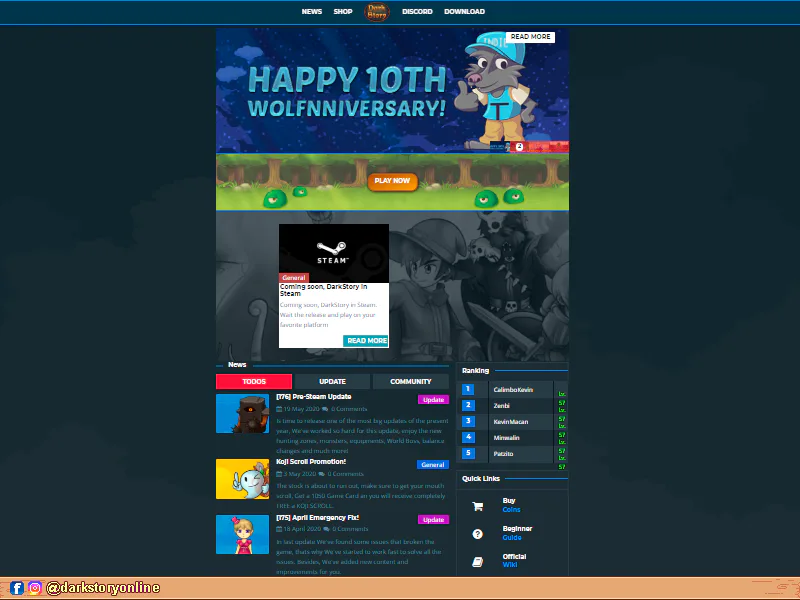Select the TODOS news tab

point(254,382)
